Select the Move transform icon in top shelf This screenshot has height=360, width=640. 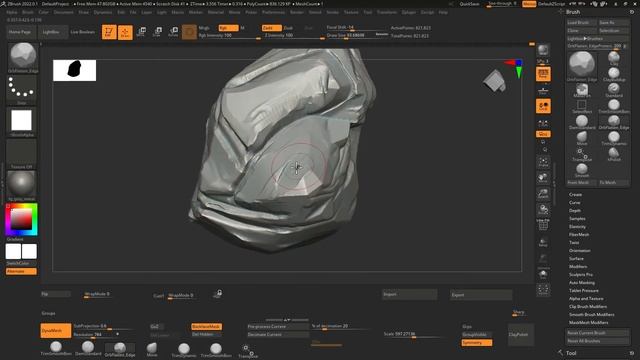(x=141, y=32)
